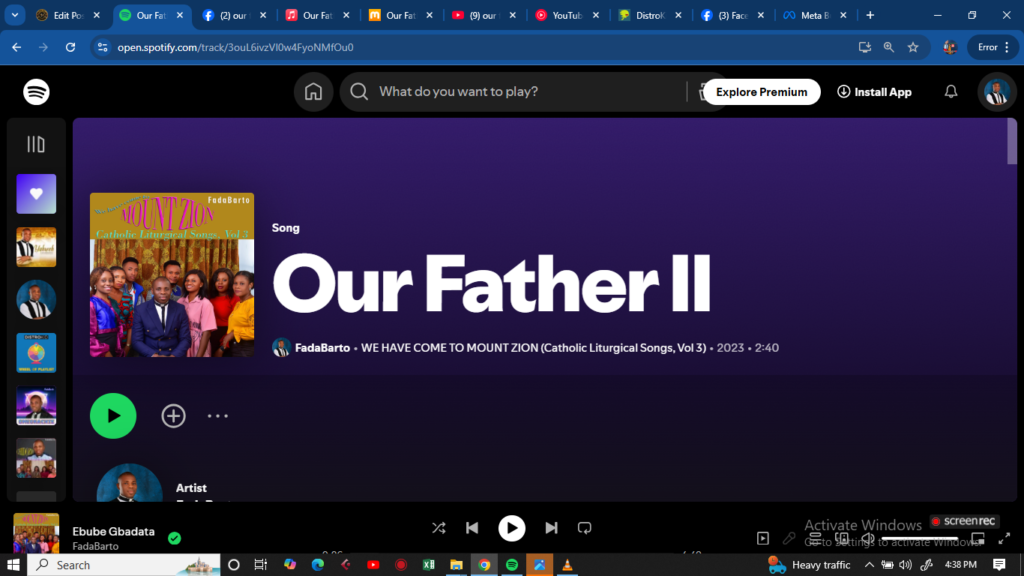The height and width of the screenshot is (576, 1024).
Task: Switch to the YouTube browser tab
Action: 569,15
